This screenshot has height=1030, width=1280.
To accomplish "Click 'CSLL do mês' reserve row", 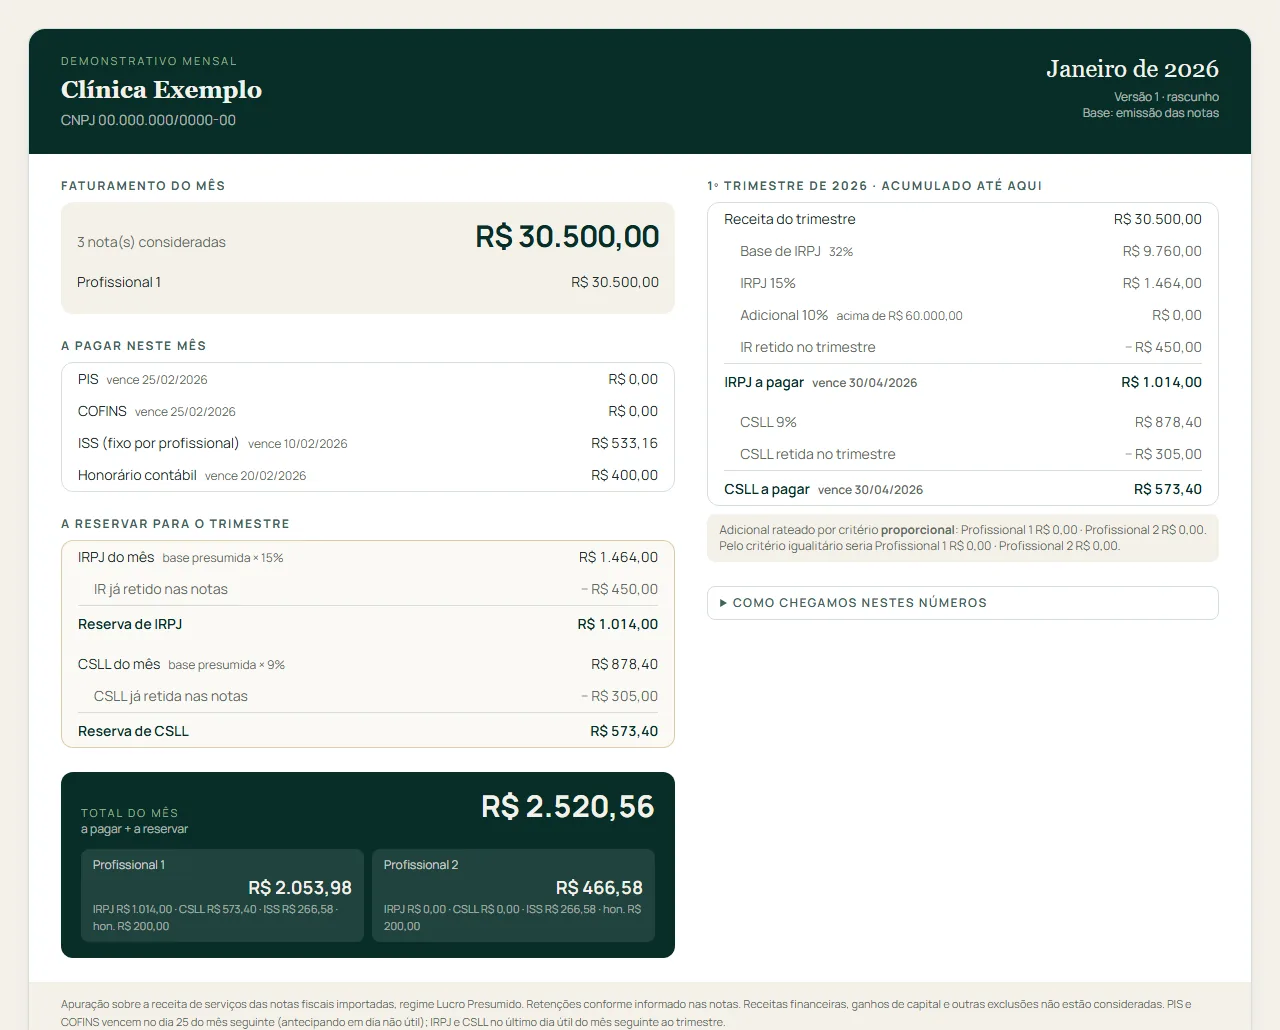I will [x=368, y=664].
